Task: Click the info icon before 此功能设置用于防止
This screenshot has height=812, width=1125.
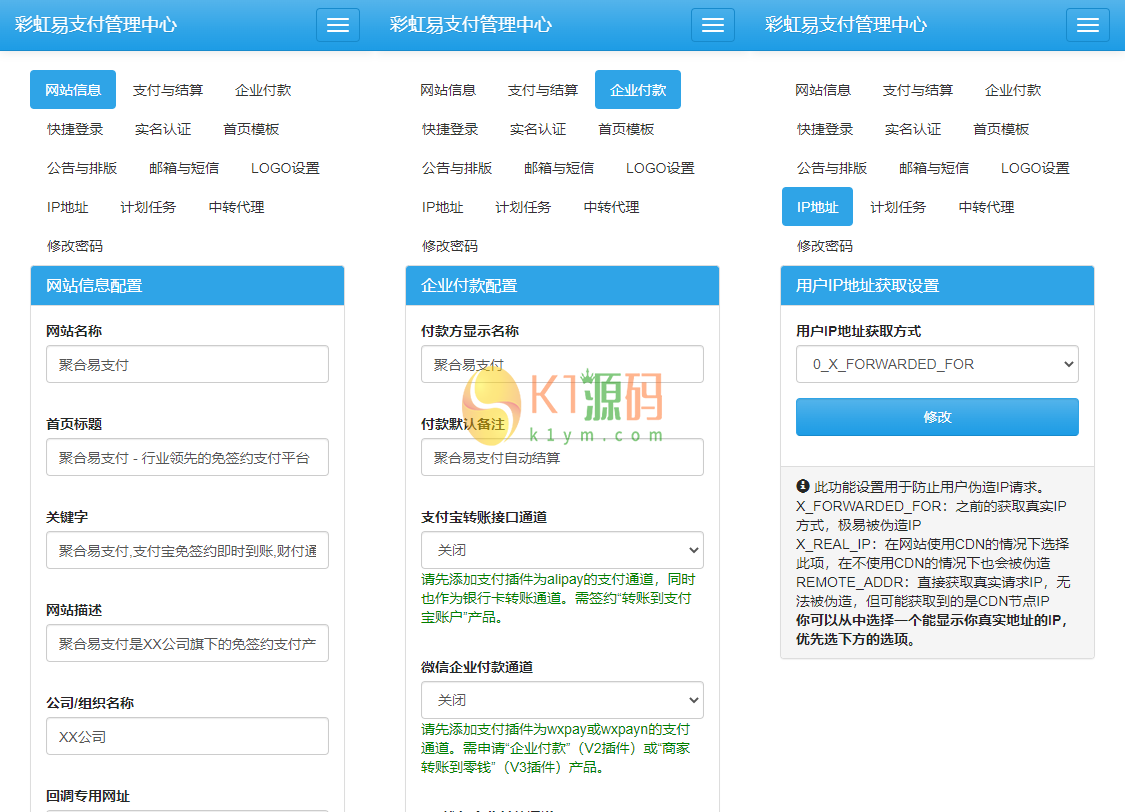Action: click(803, 486)
